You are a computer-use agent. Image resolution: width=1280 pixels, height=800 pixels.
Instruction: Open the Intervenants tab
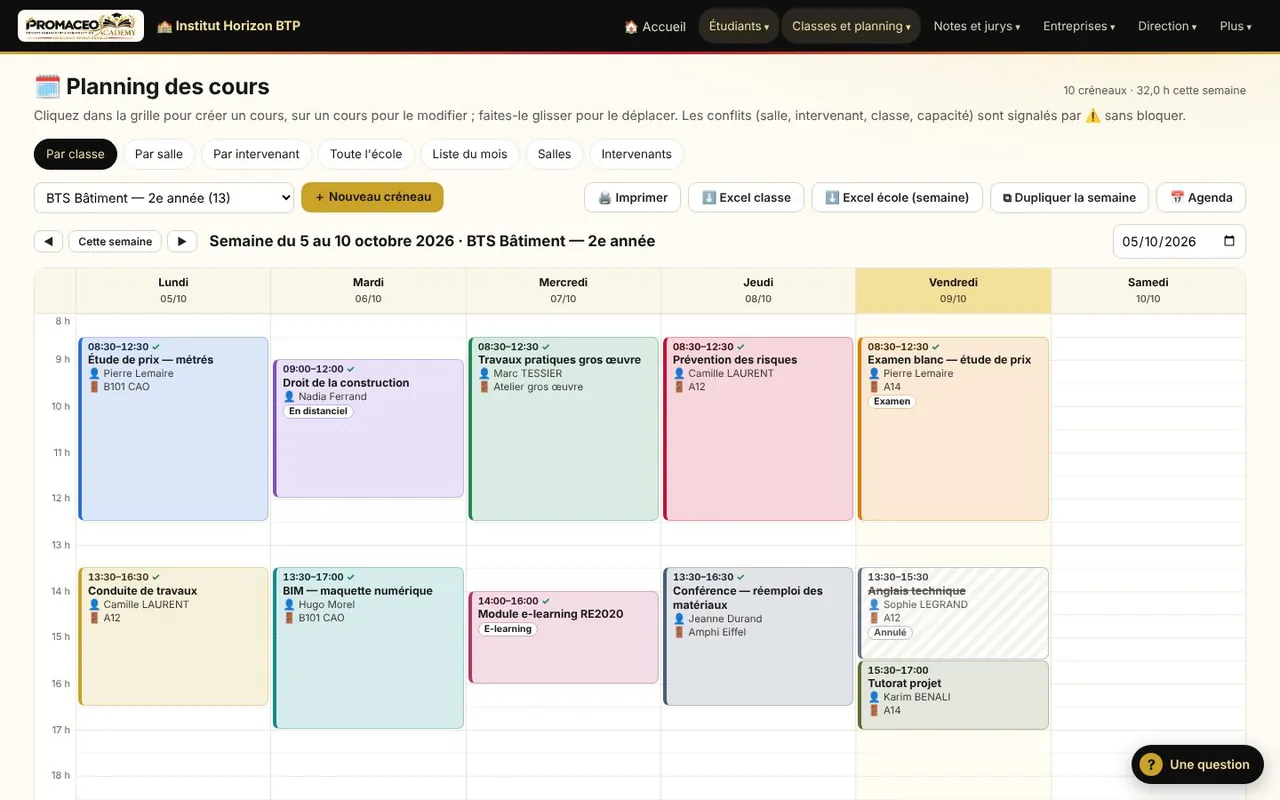point(637,154)
